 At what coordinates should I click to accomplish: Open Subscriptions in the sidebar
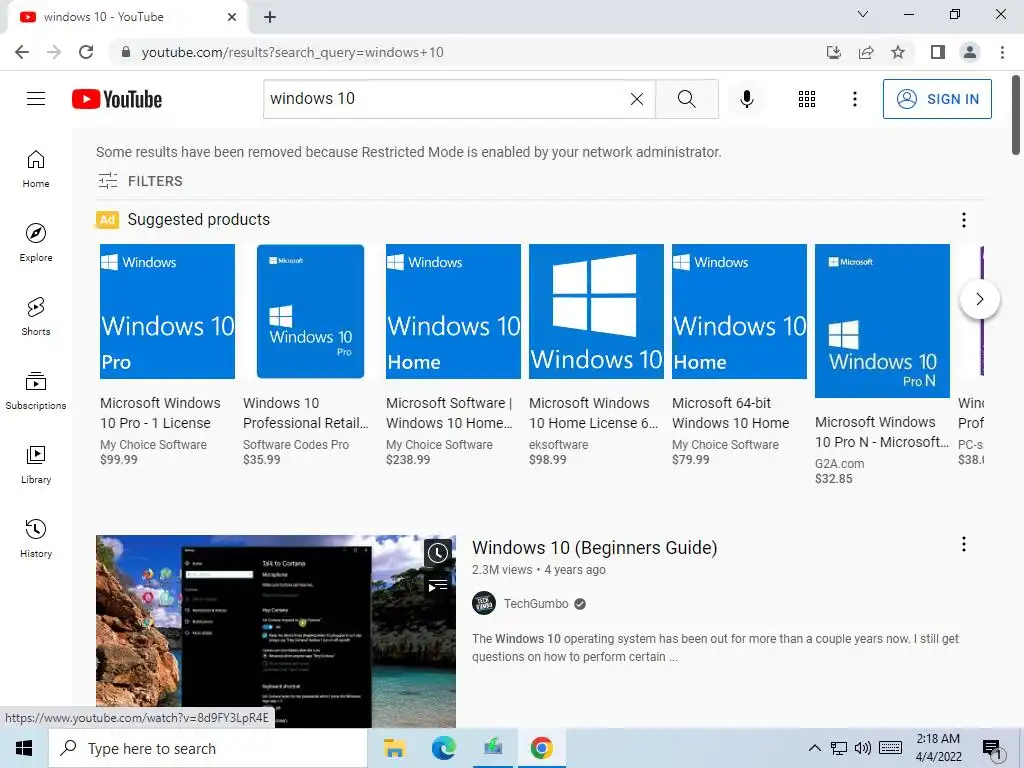[36, 390]
